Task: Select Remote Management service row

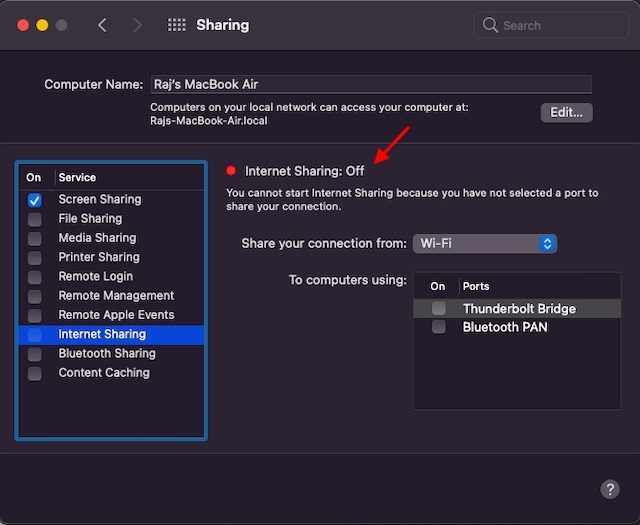Action: click(x=111, y=296)
